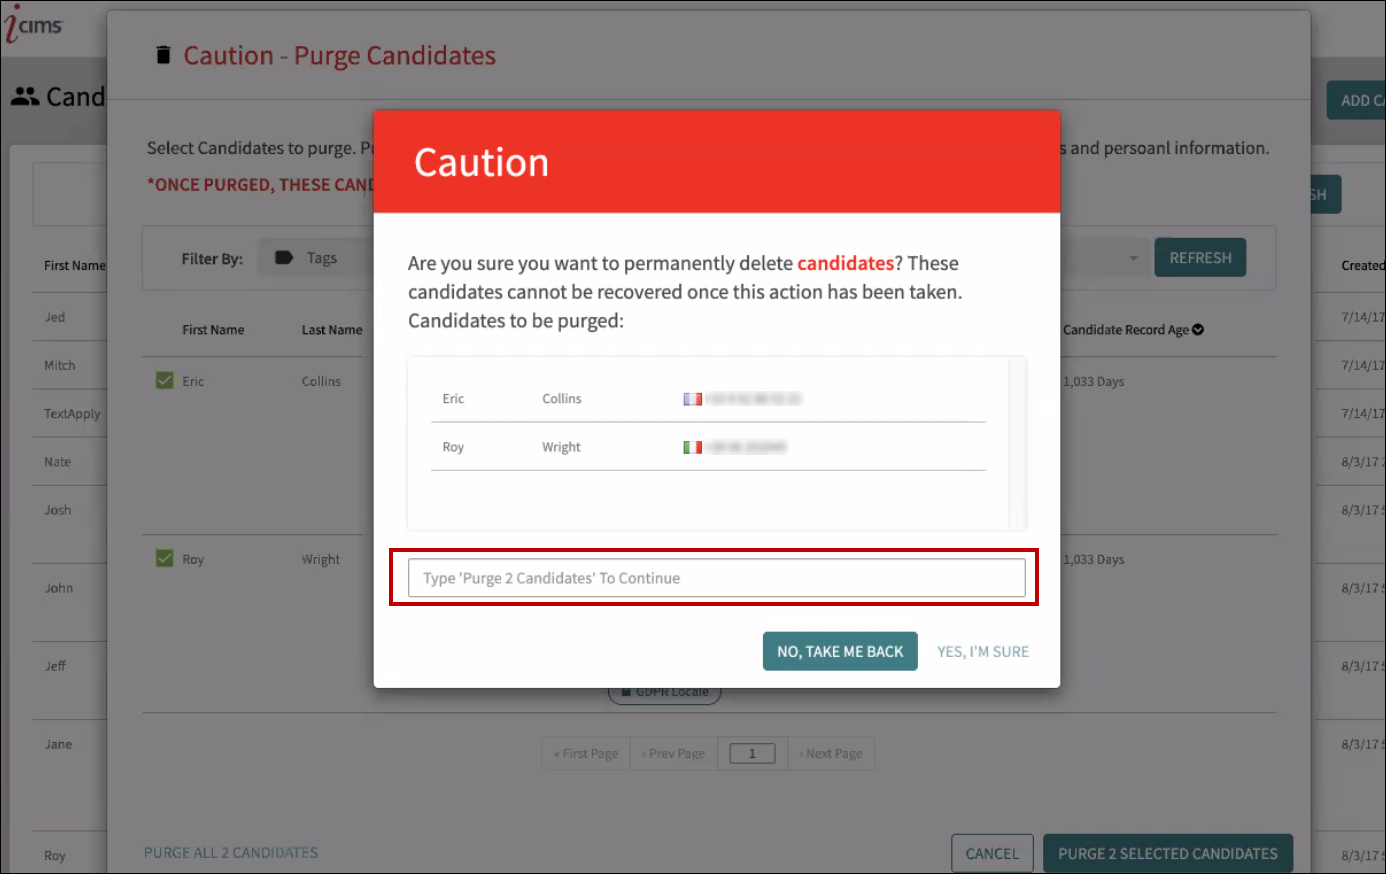Click PURGE 2 SELECTED CANDIDATES button
Image resolution: width=1386 pixels, height=874 pixels.
click(1168, 853)
